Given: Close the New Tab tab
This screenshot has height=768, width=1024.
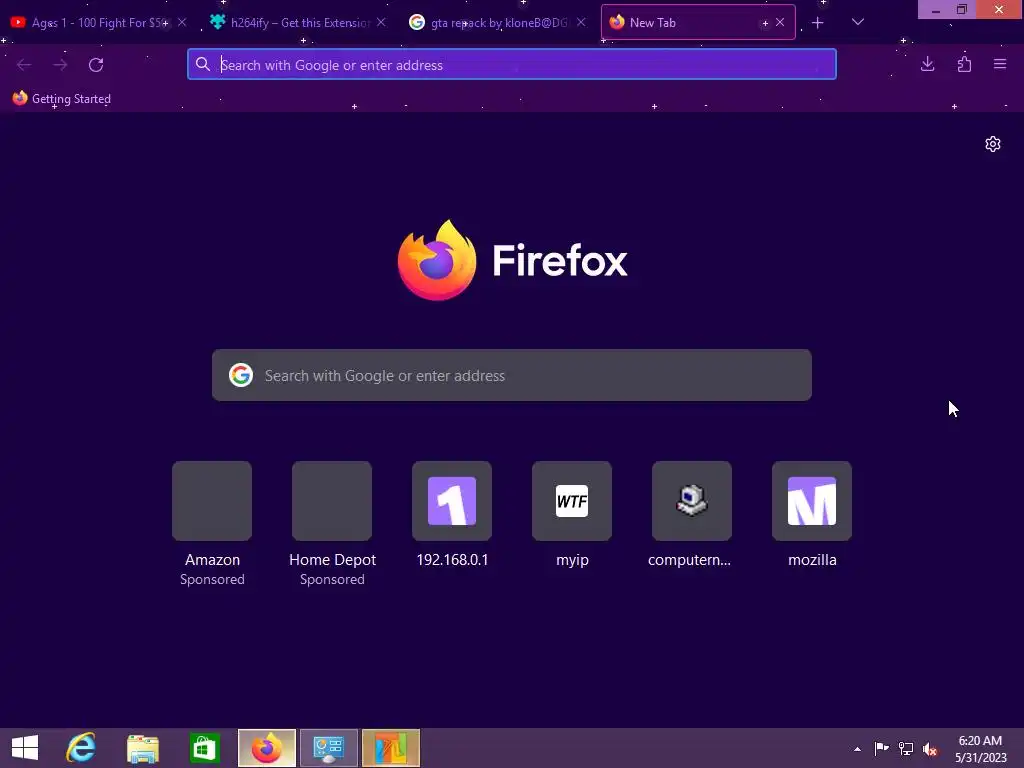Looking at the screenshot, I should (x=780, y=22).
